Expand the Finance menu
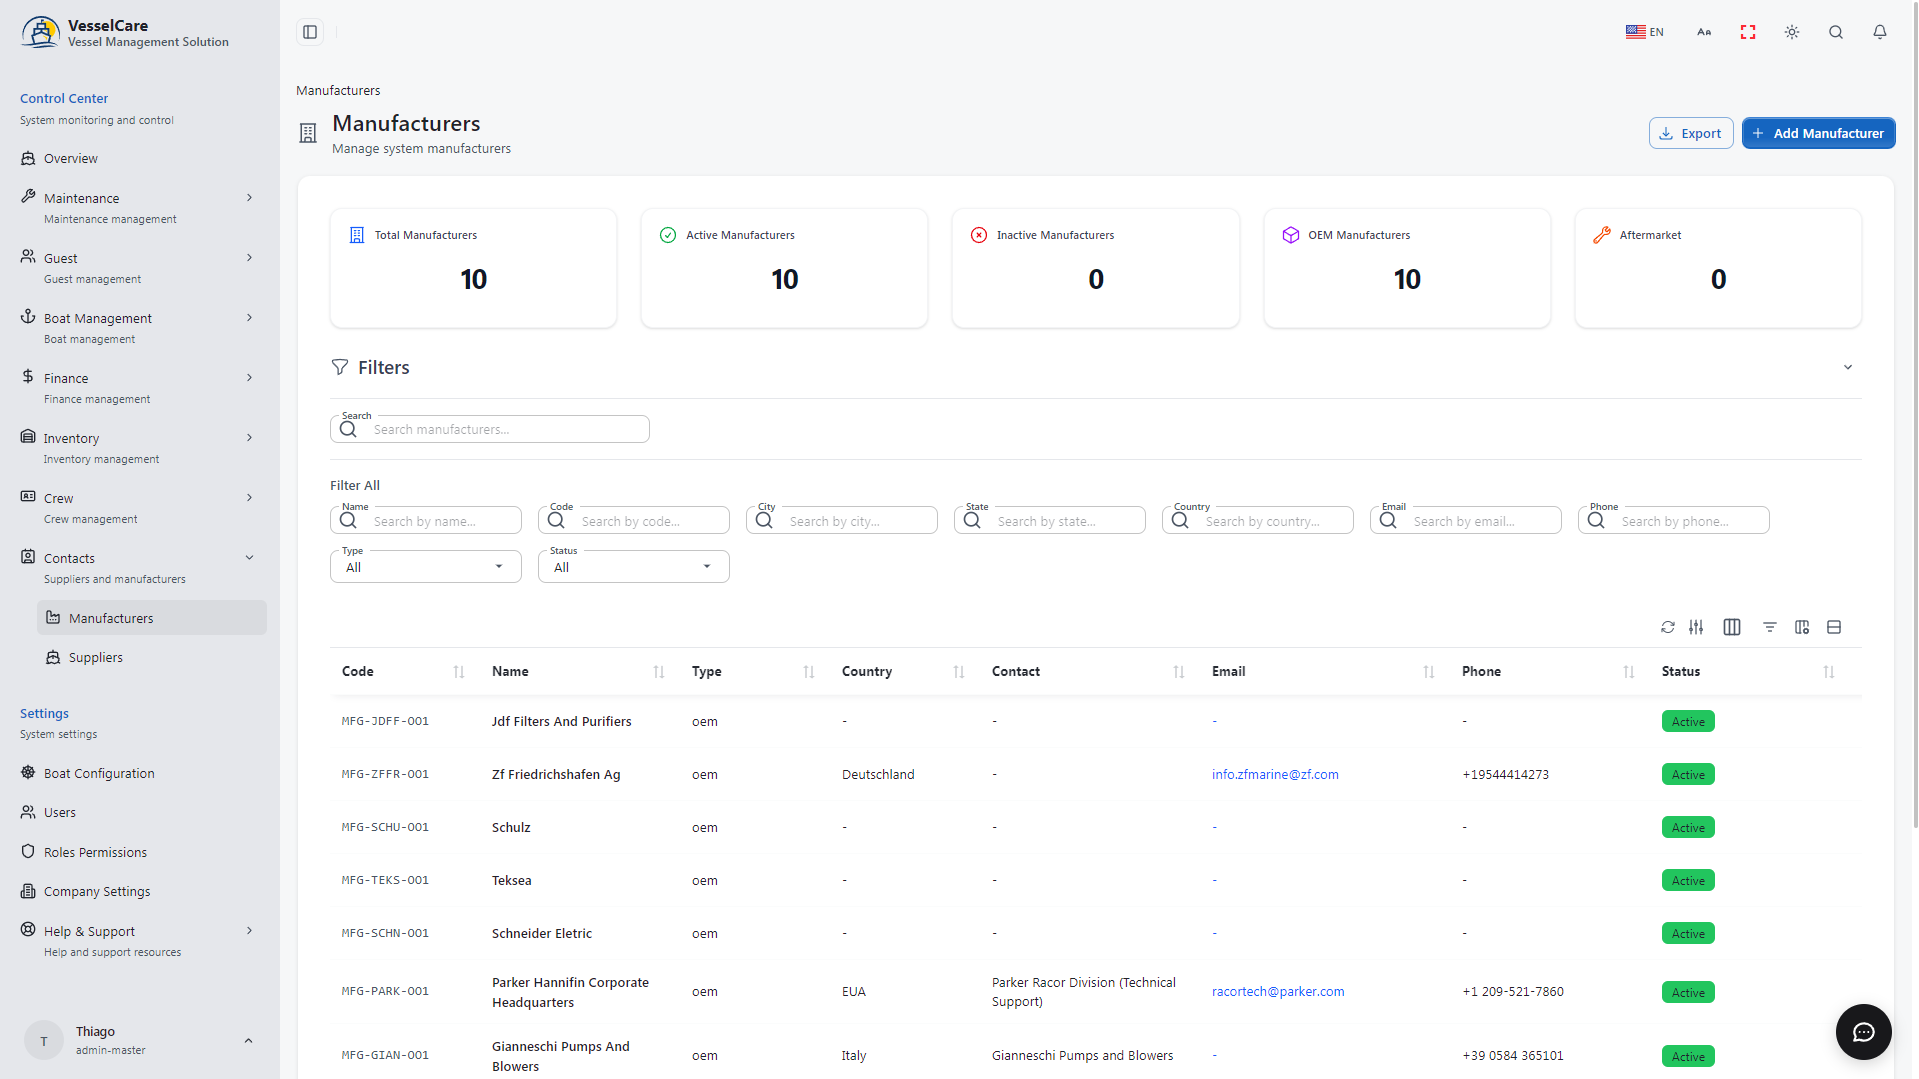Image resolution: width=1919 pixels, height=1079 pixels. click(x=137, y=387)
